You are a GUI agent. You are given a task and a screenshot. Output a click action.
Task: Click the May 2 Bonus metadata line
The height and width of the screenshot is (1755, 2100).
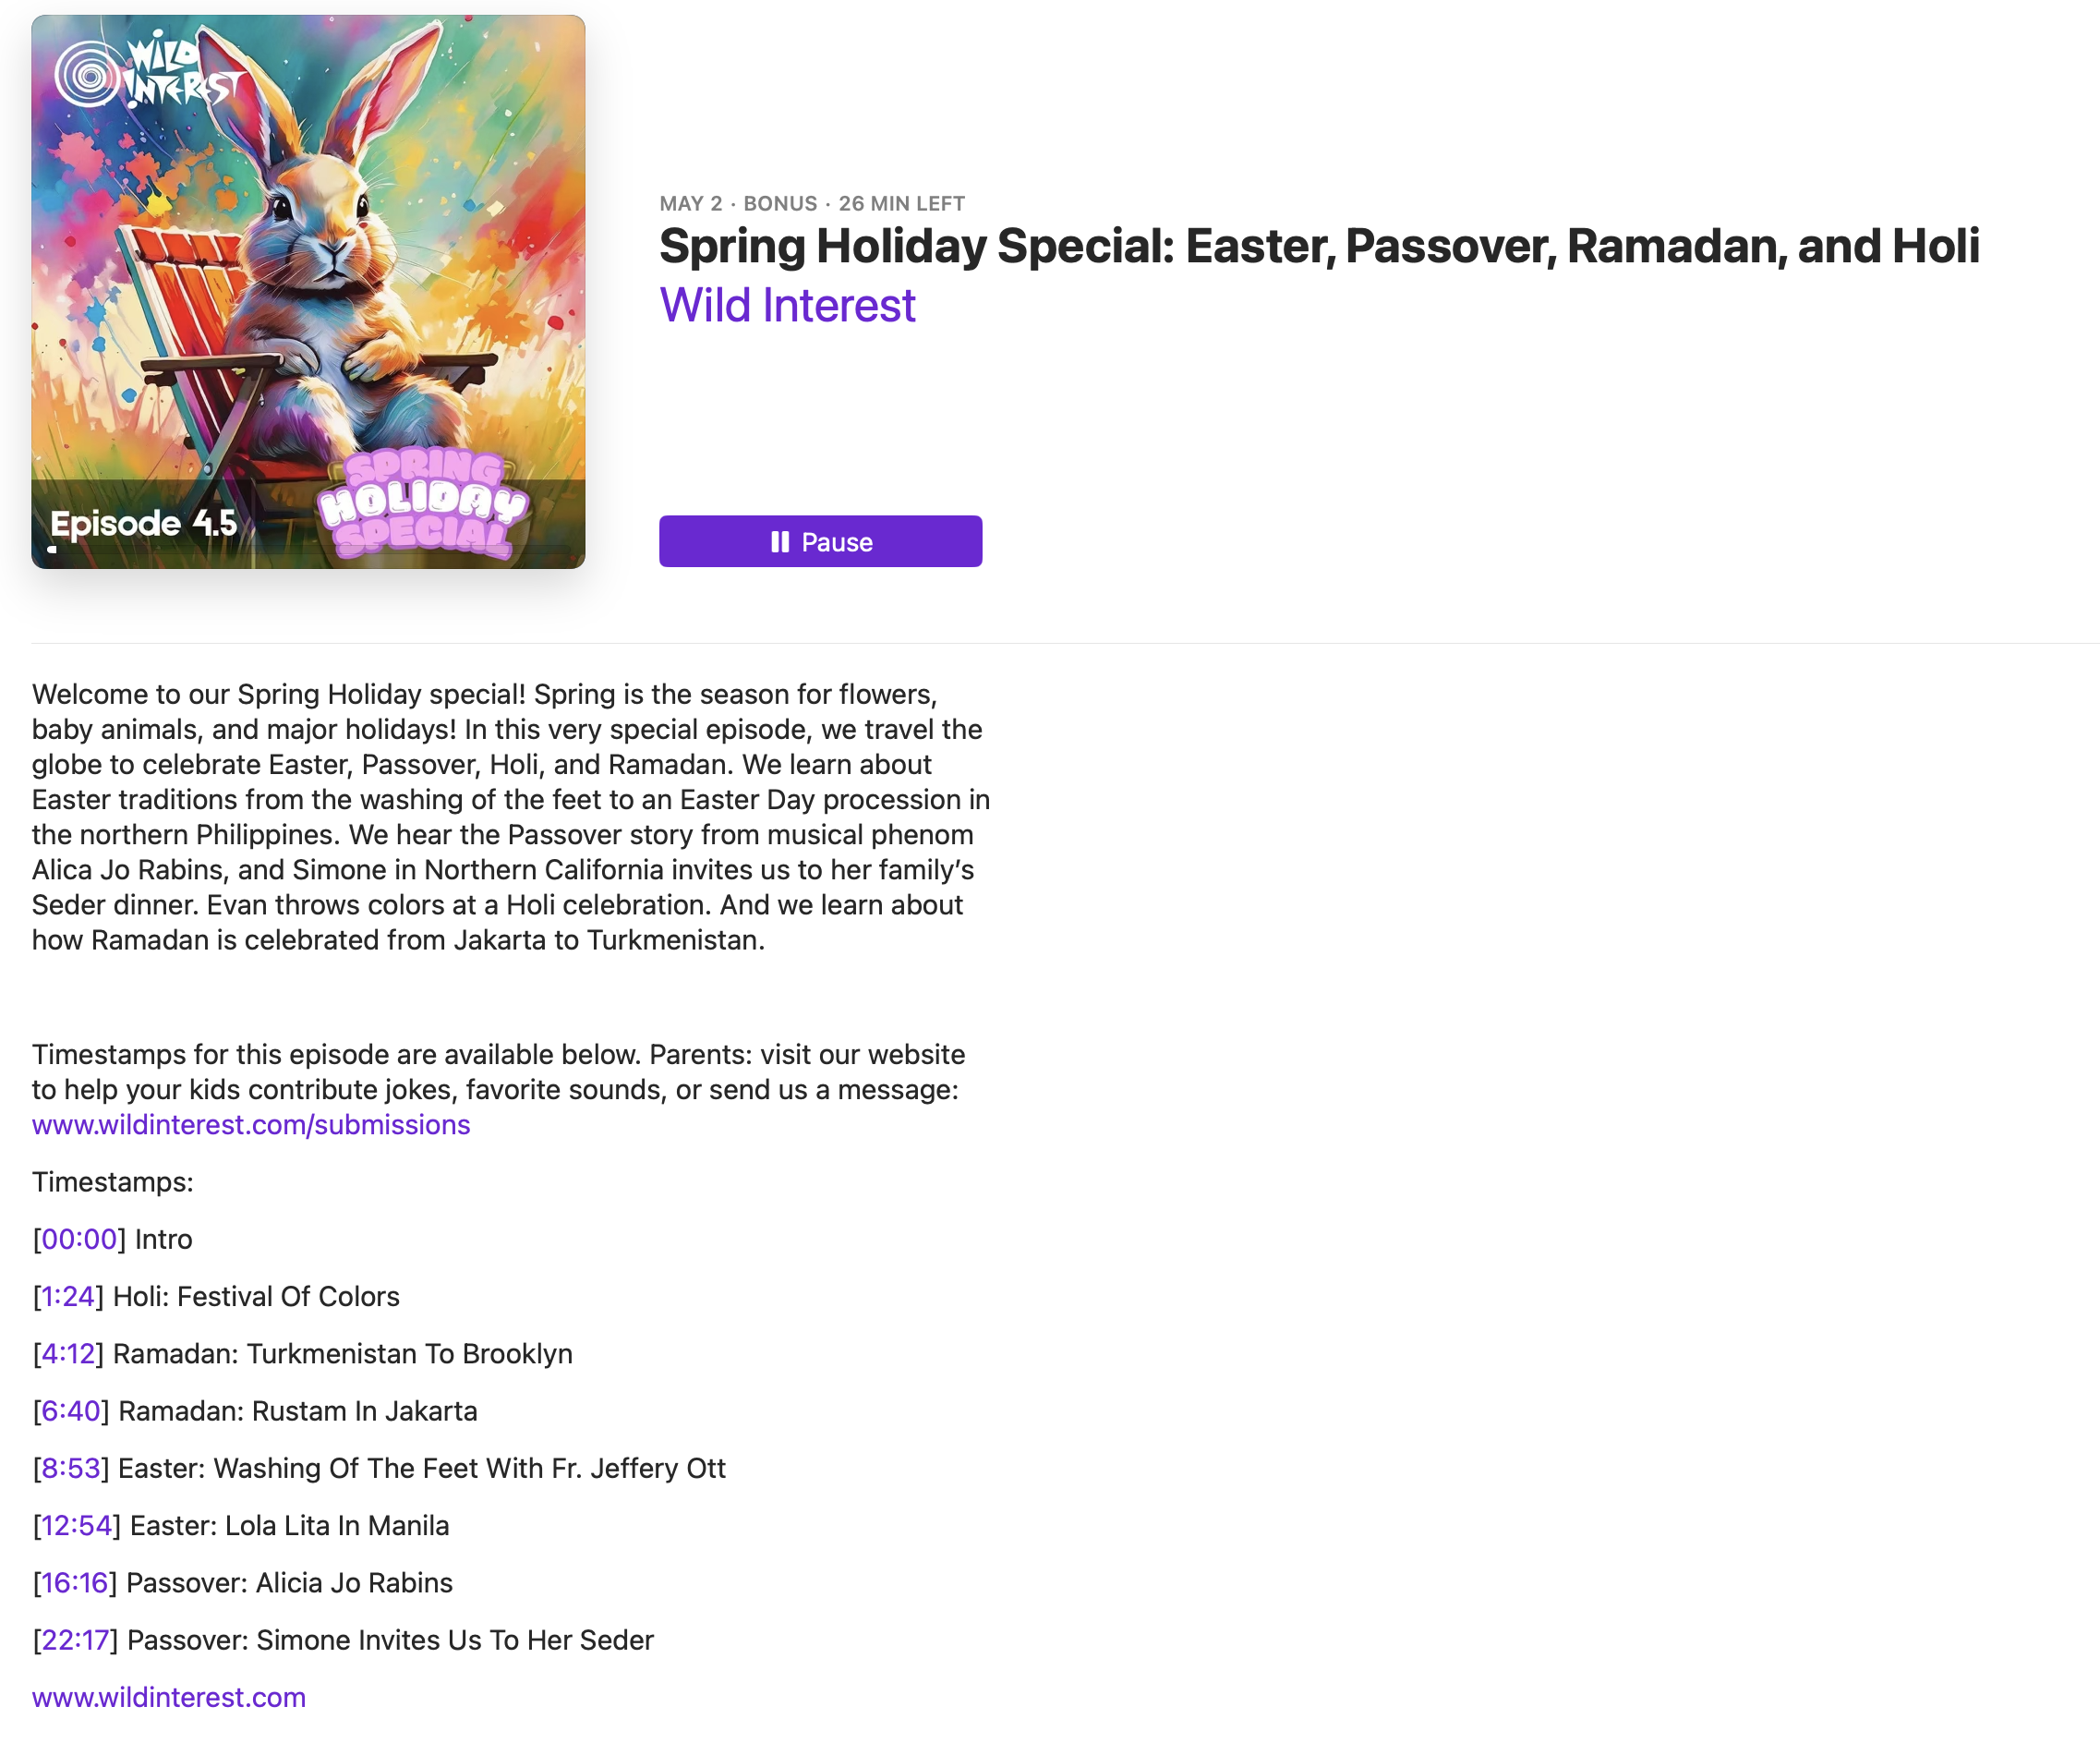point(811,203)
